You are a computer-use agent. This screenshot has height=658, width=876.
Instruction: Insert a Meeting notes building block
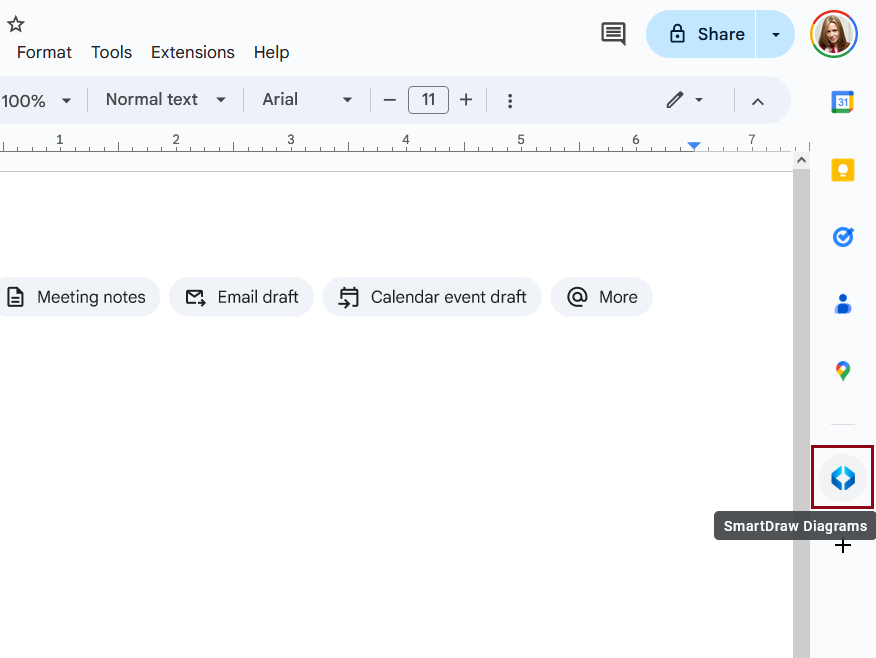pyautogui.click(x=80, y=297)
